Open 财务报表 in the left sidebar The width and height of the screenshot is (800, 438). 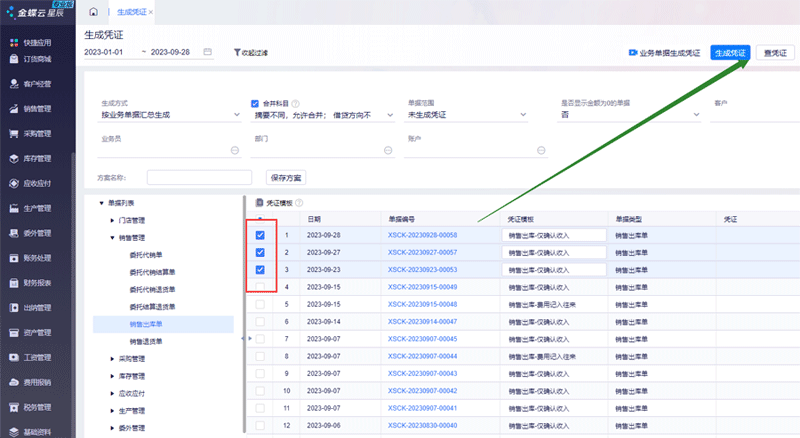pos(31,283)
